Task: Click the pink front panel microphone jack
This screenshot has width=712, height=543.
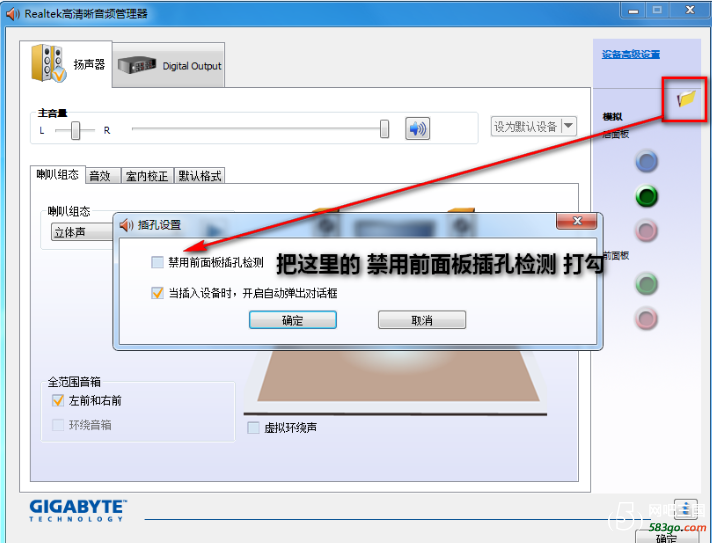Action: [x=646, y=318]
